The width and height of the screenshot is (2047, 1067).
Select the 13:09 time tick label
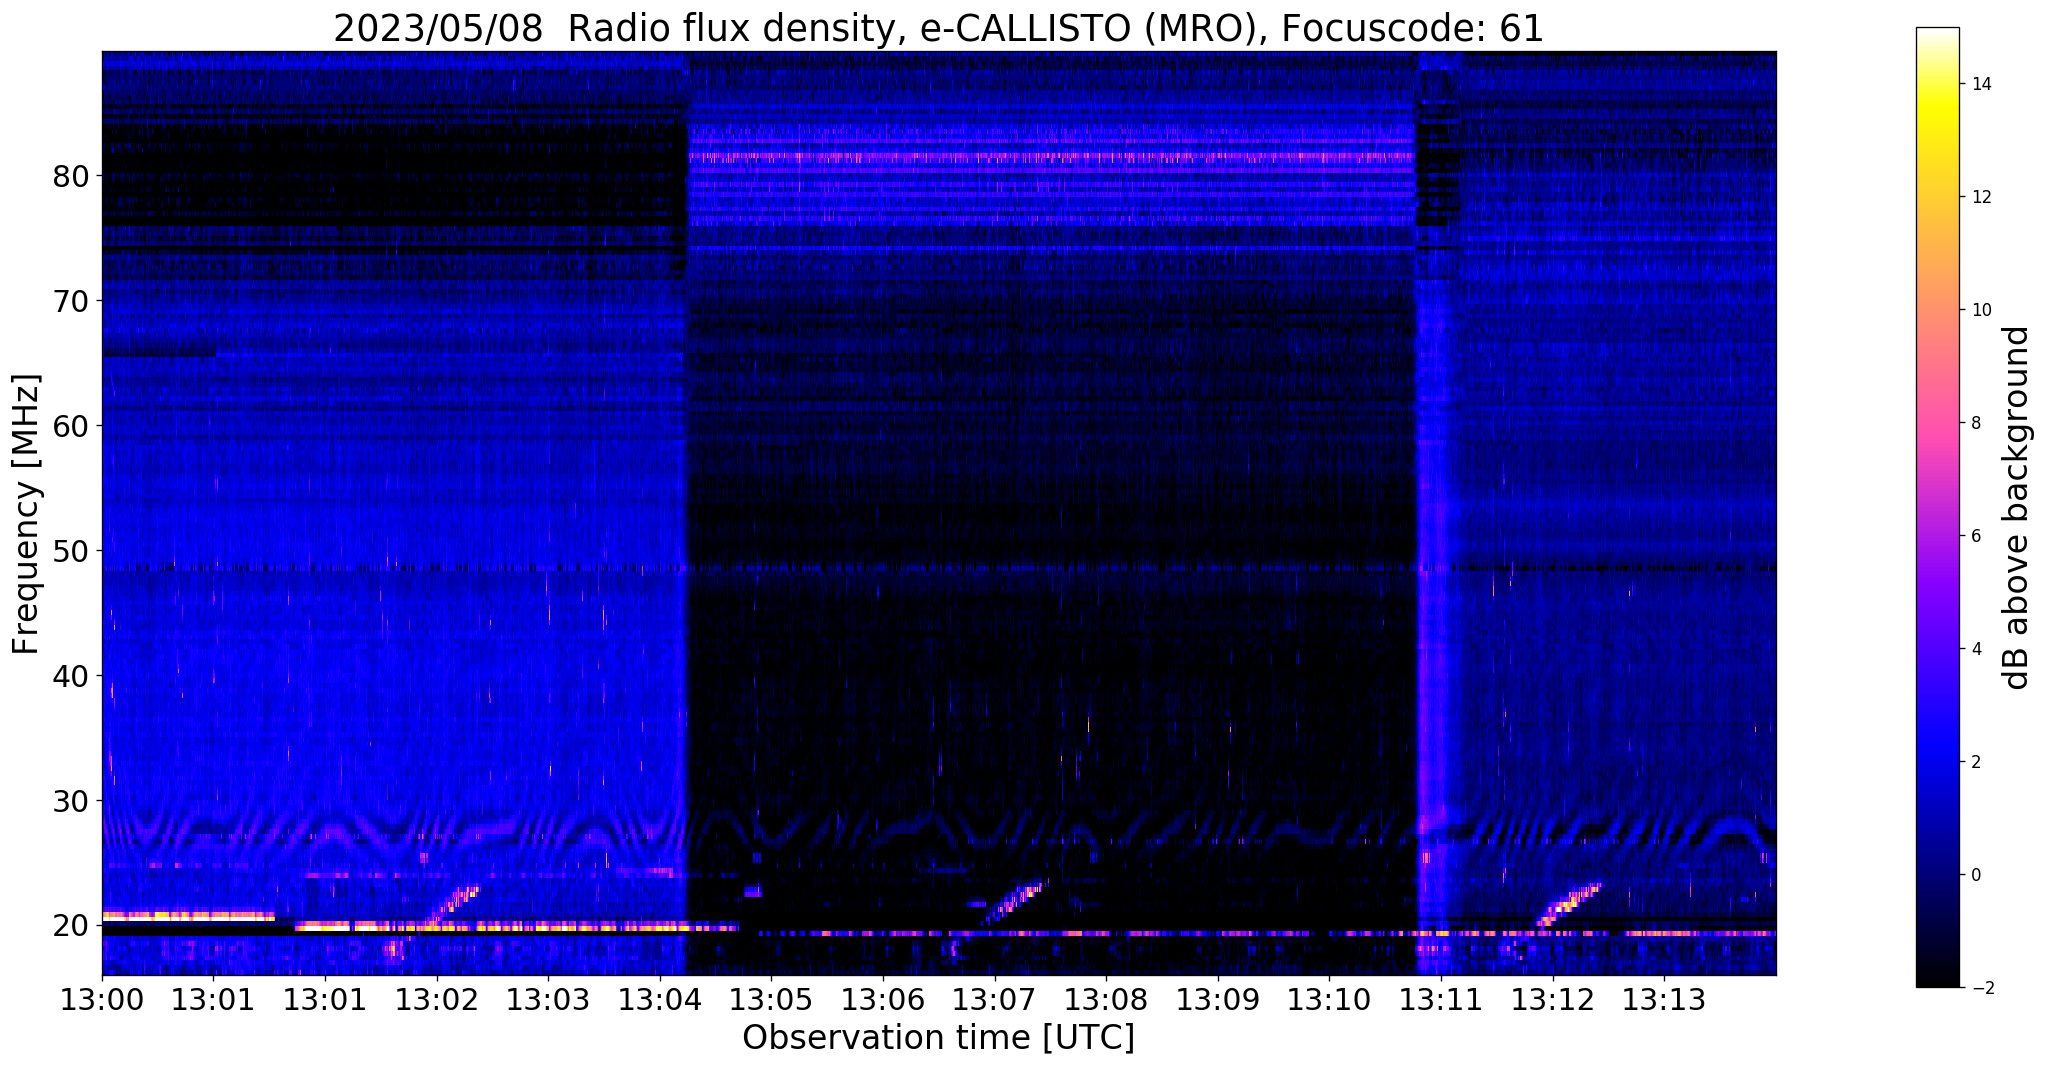pyautogui.click(x=1218, y=999)
